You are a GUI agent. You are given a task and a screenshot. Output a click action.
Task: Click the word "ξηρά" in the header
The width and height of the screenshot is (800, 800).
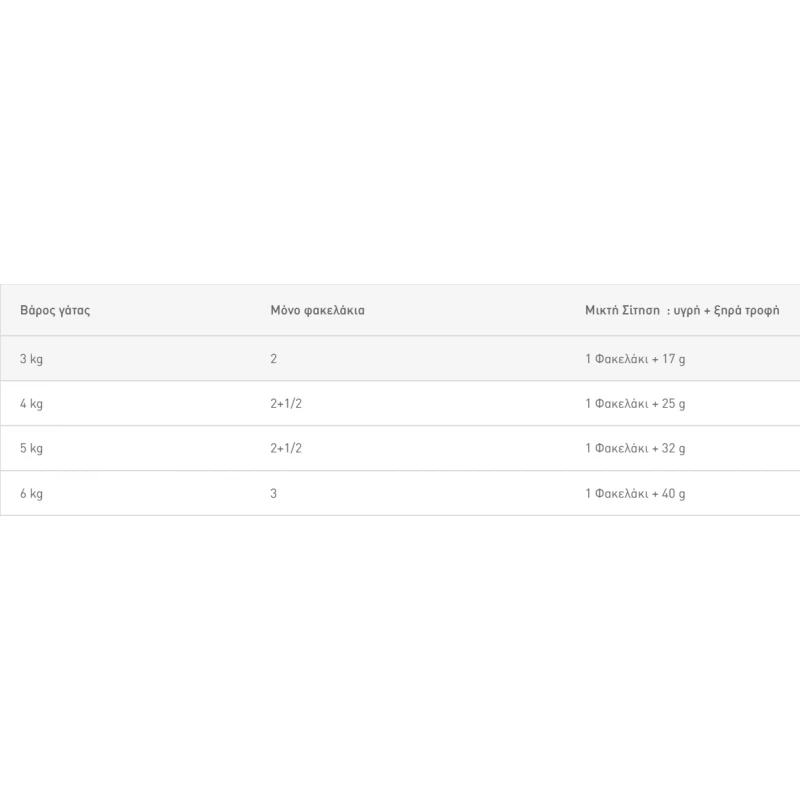coord(729,311)
